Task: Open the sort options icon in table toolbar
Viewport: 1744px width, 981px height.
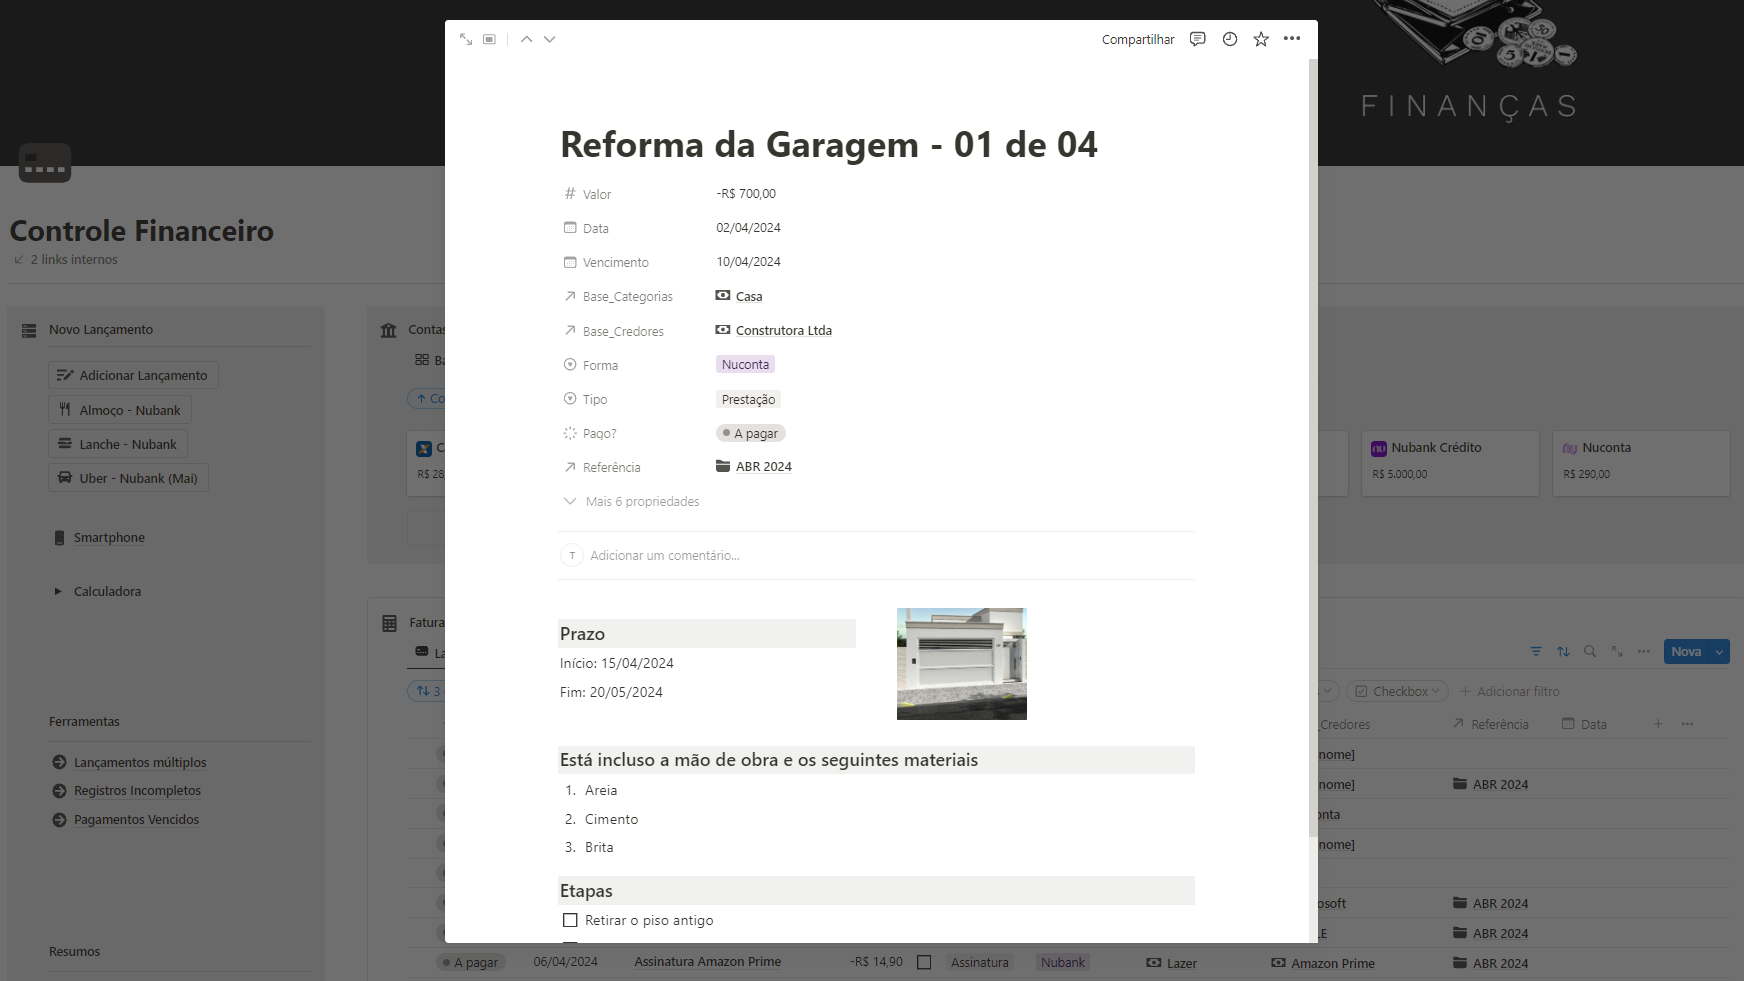Action: 1563,651
